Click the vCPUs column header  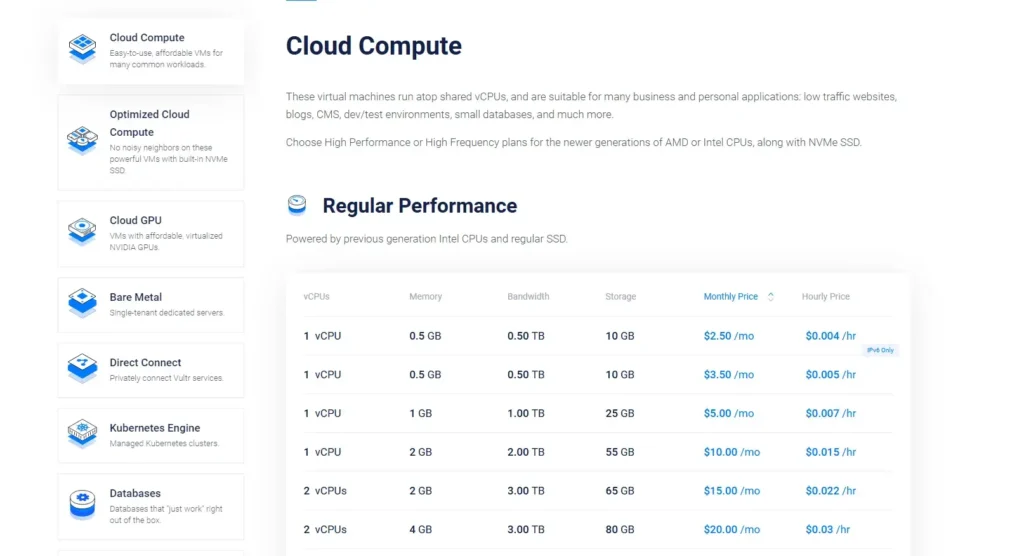pos(316,297)
